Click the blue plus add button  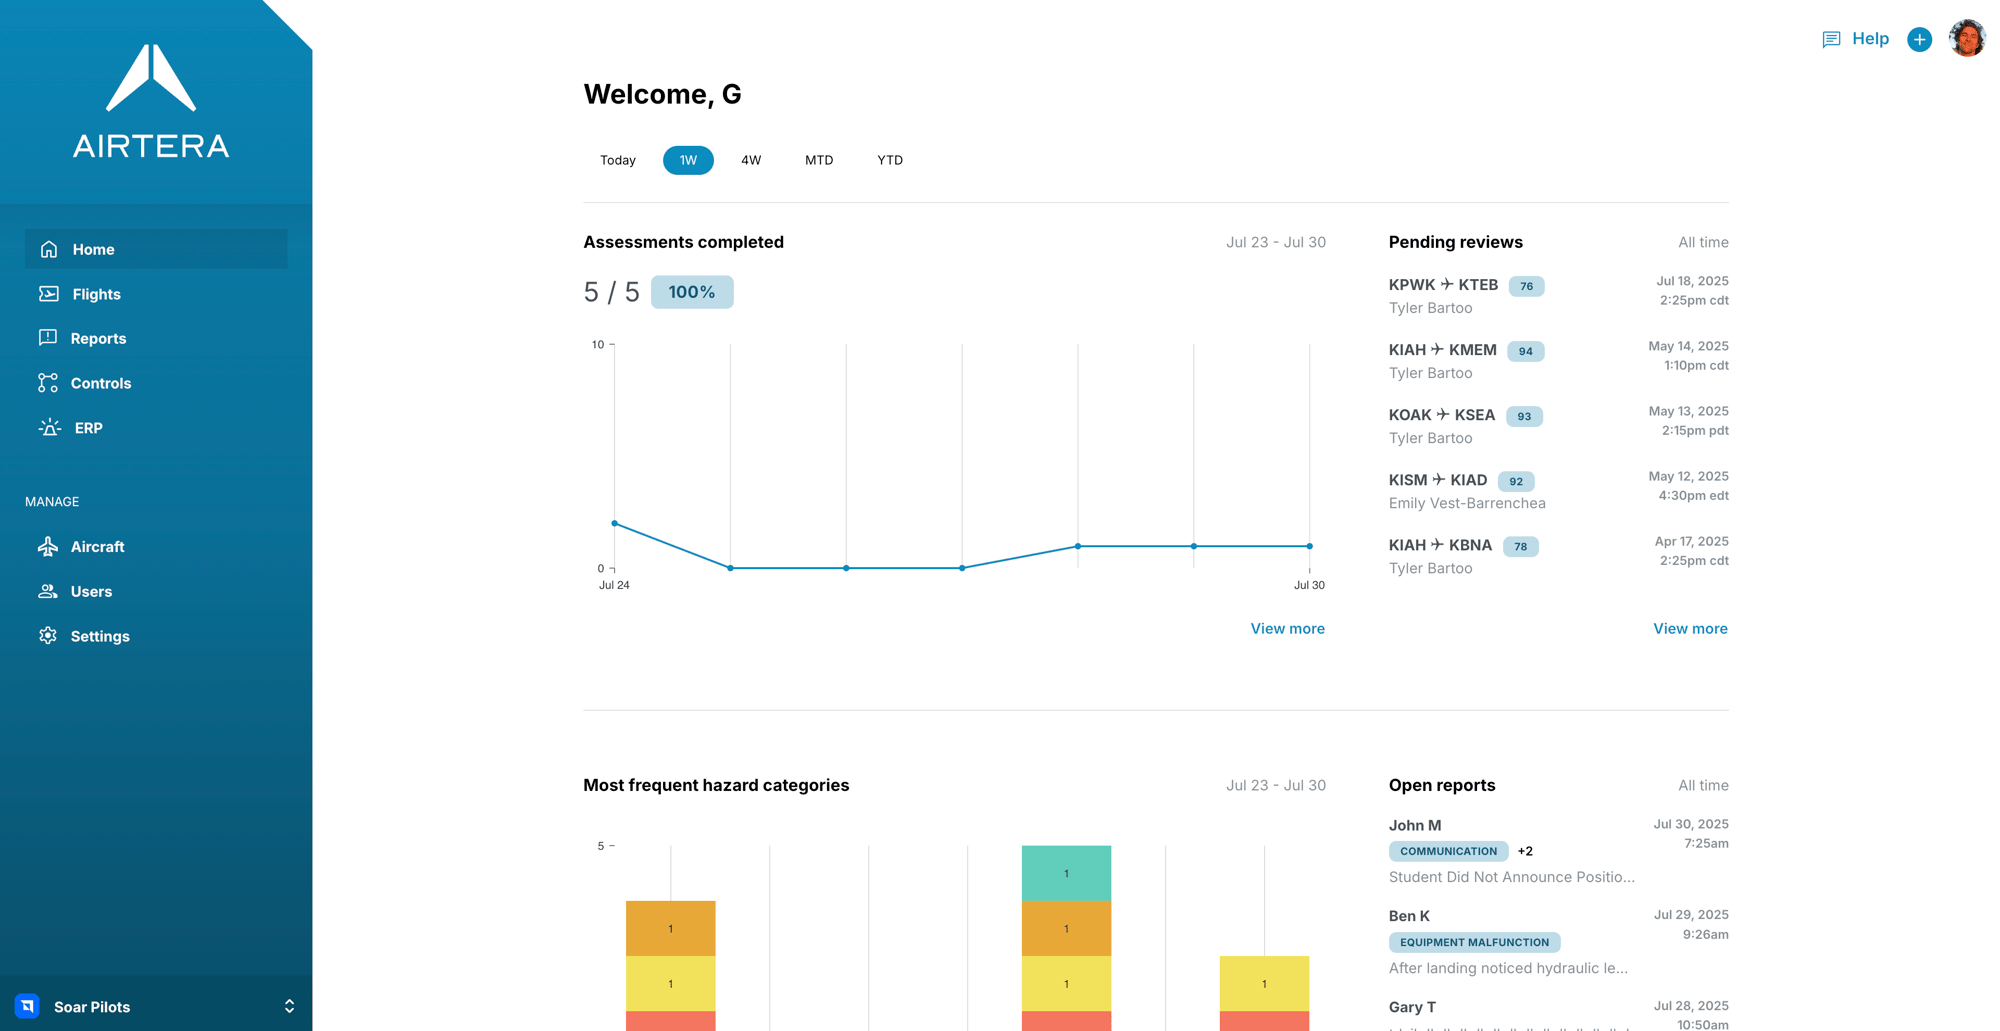pyautogui.click(x=1919, y=39)
